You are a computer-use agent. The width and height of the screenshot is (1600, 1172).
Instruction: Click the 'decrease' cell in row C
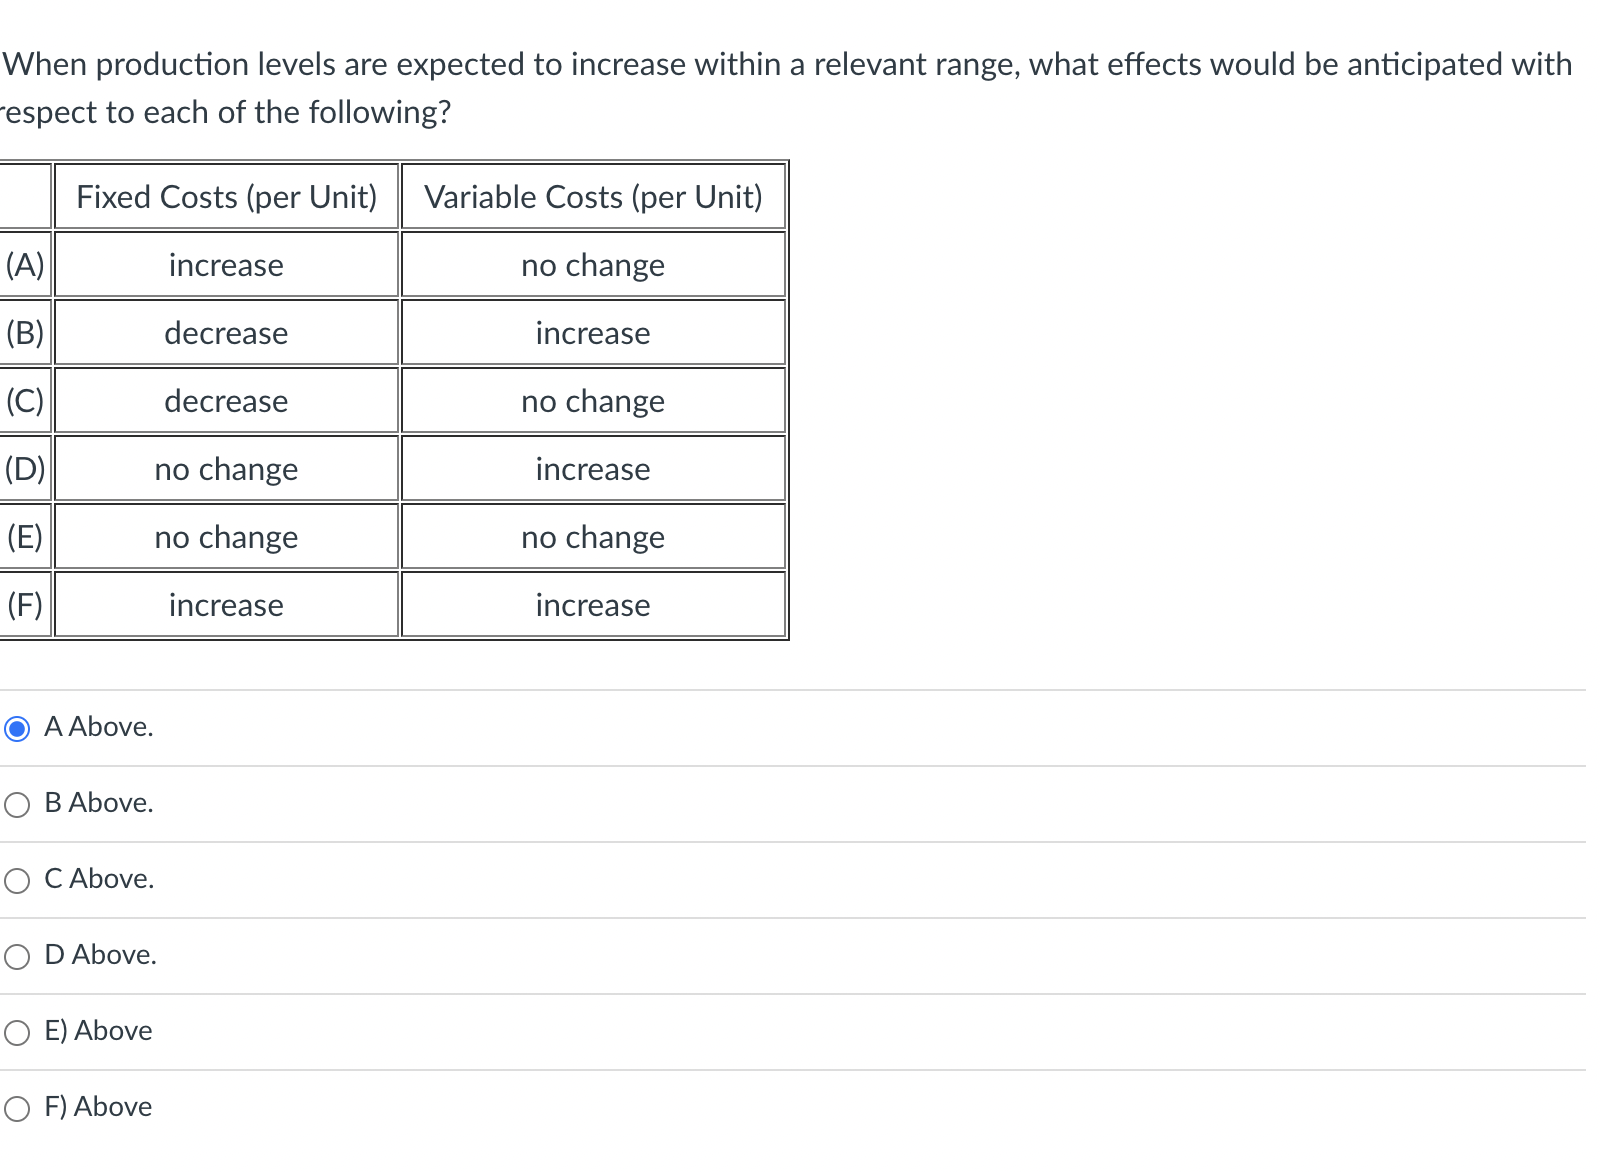(226, 401)
